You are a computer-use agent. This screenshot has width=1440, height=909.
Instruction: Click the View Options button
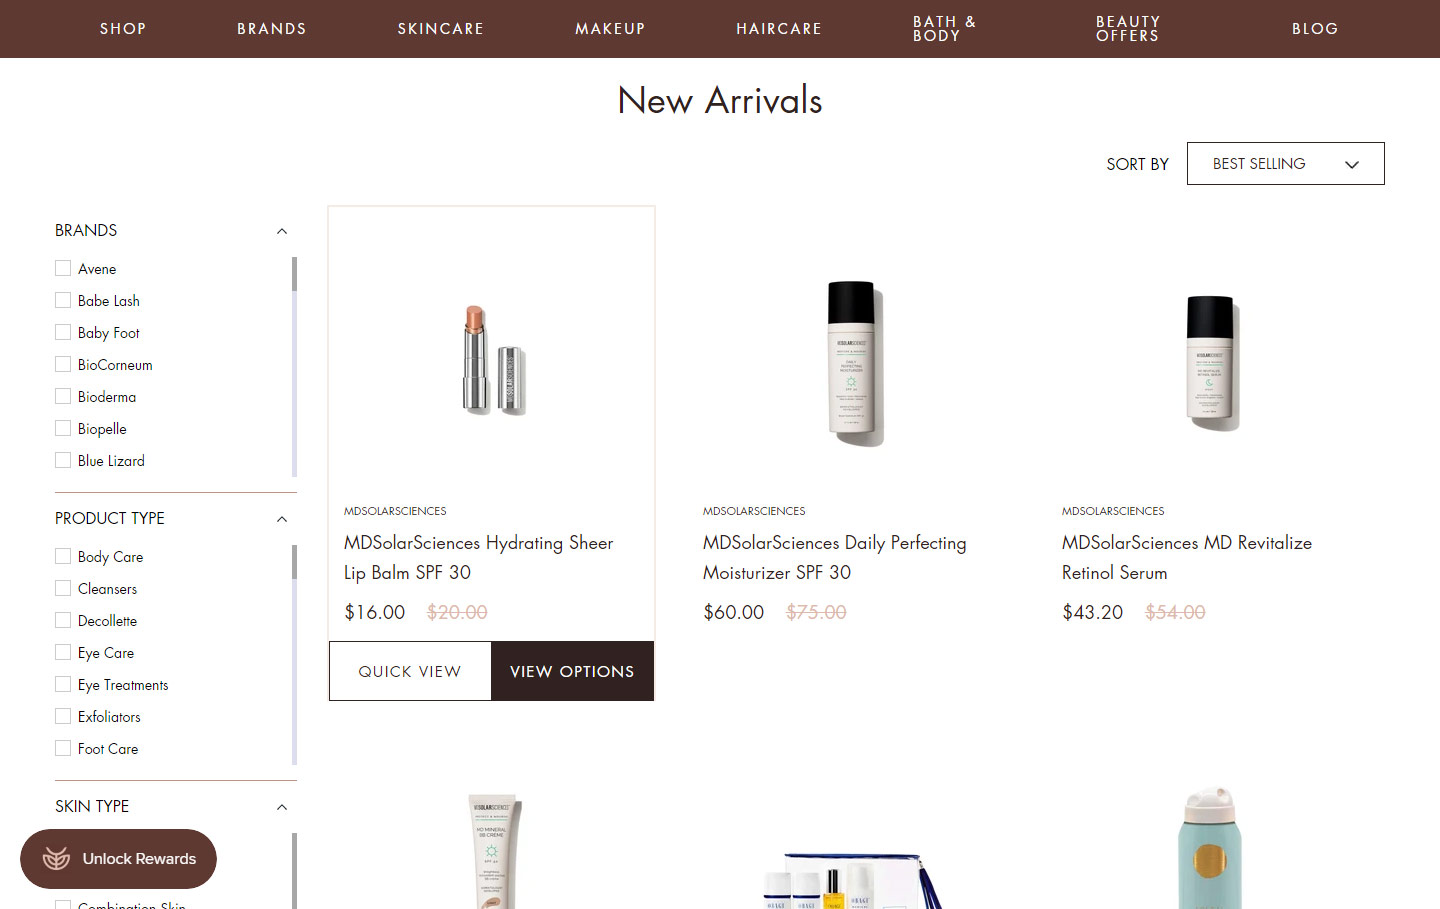click(572, 671)
